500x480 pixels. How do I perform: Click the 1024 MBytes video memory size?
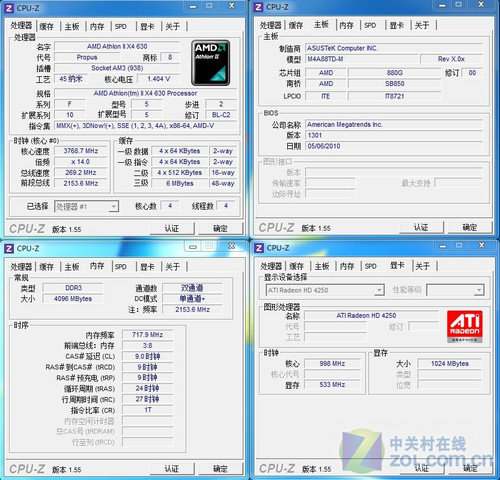[x=450, y=363]
